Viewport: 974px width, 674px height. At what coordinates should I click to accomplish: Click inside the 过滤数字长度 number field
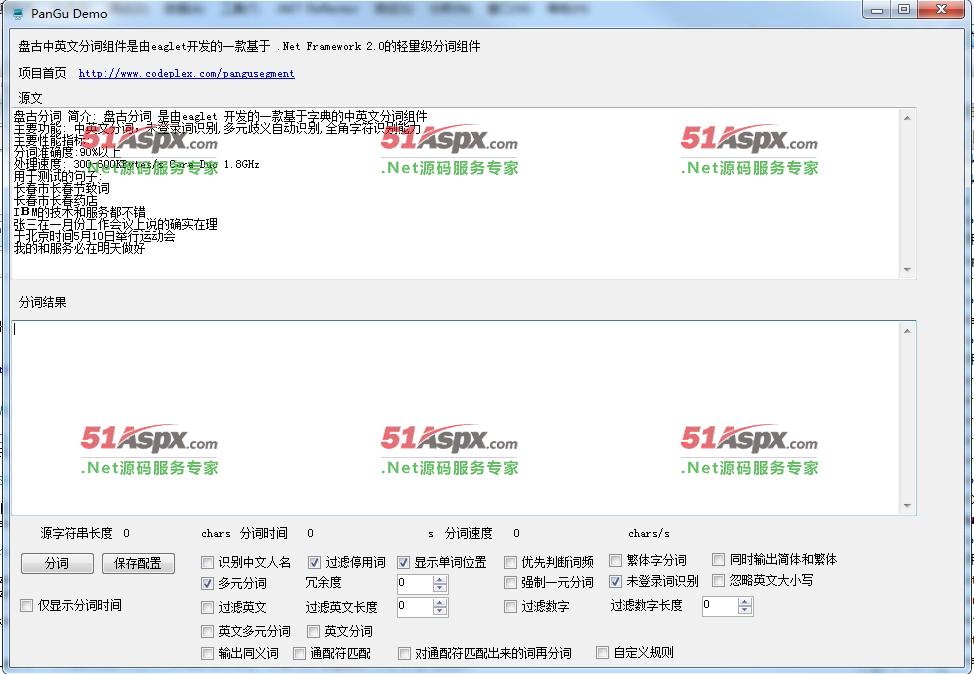[721, 606]
